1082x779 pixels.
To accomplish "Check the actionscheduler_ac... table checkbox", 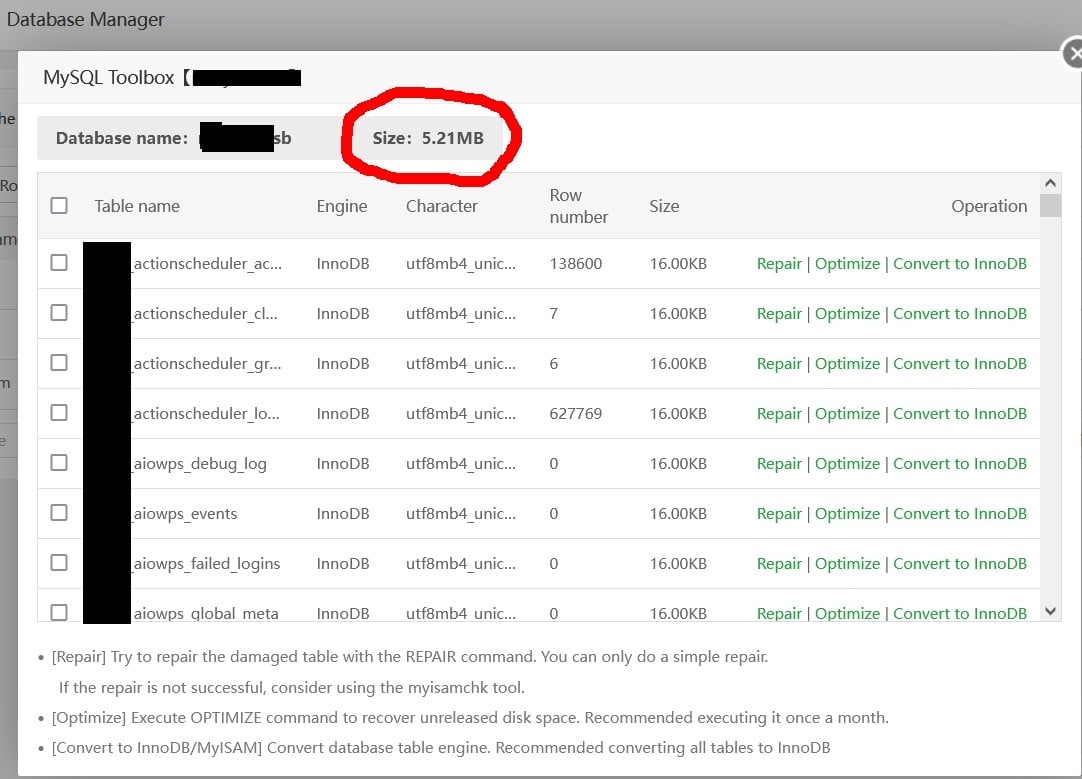I will [59, 263].
